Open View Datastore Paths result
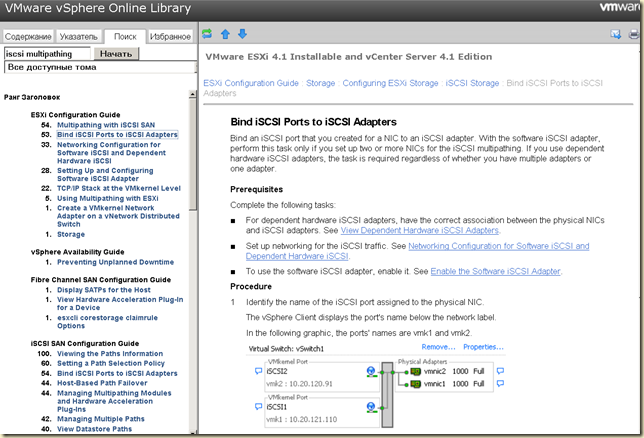The width and height of the screenshot is (644, 438). (94, 429)
